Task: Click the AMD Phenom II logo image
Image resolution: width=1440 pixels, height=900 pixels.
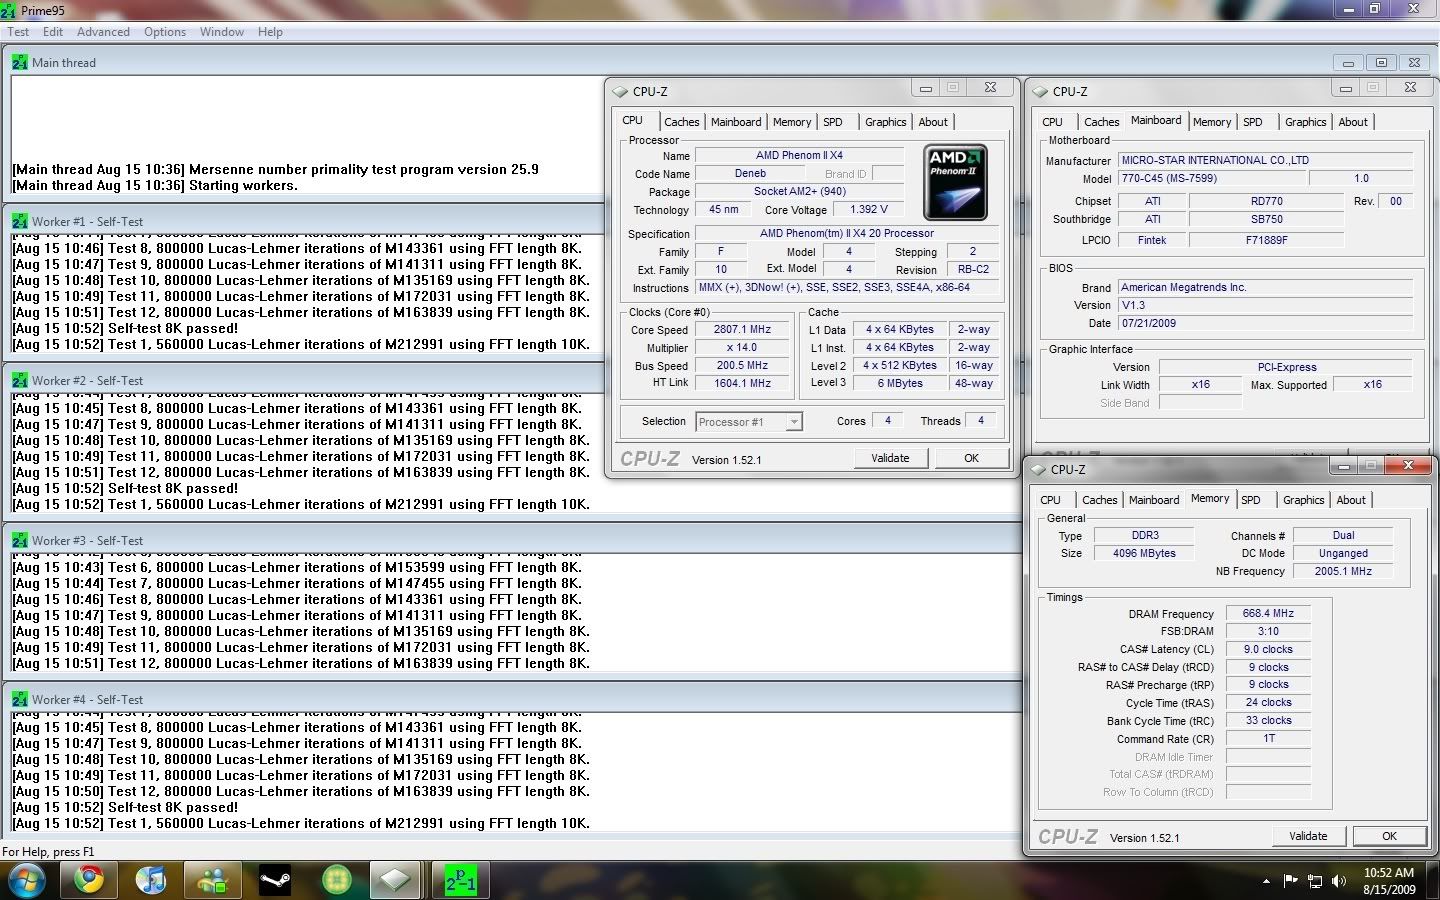Action: [x=955, y=182]
